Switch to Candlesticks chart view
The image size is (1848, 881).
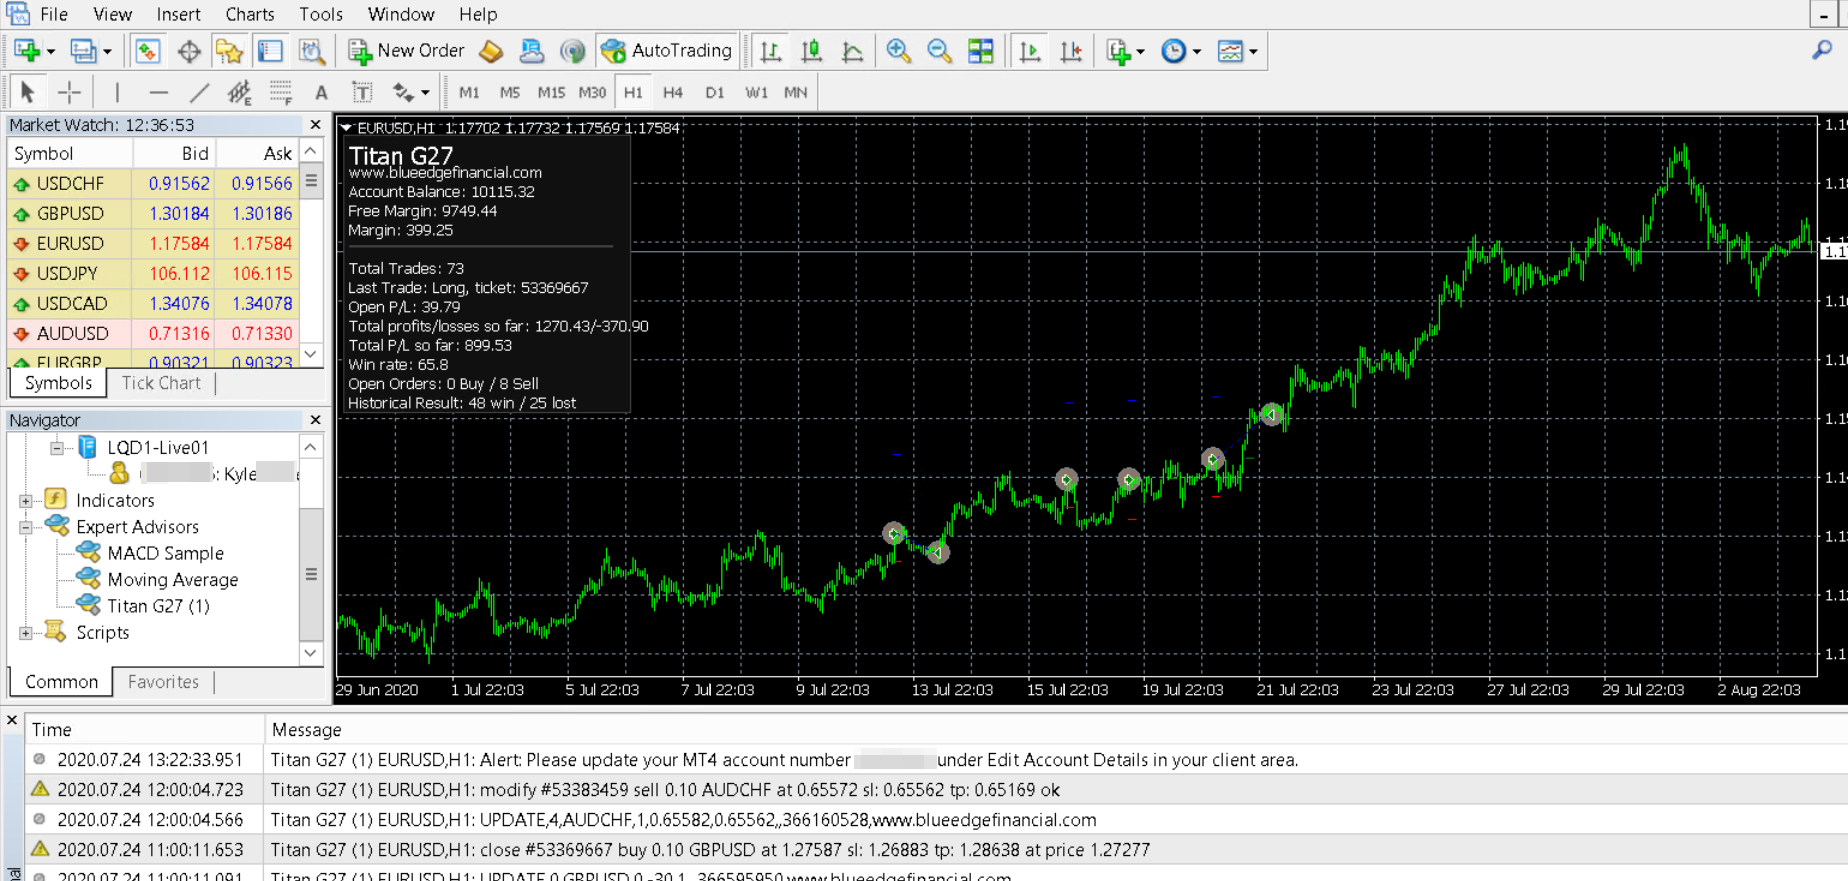click(812, 51)
